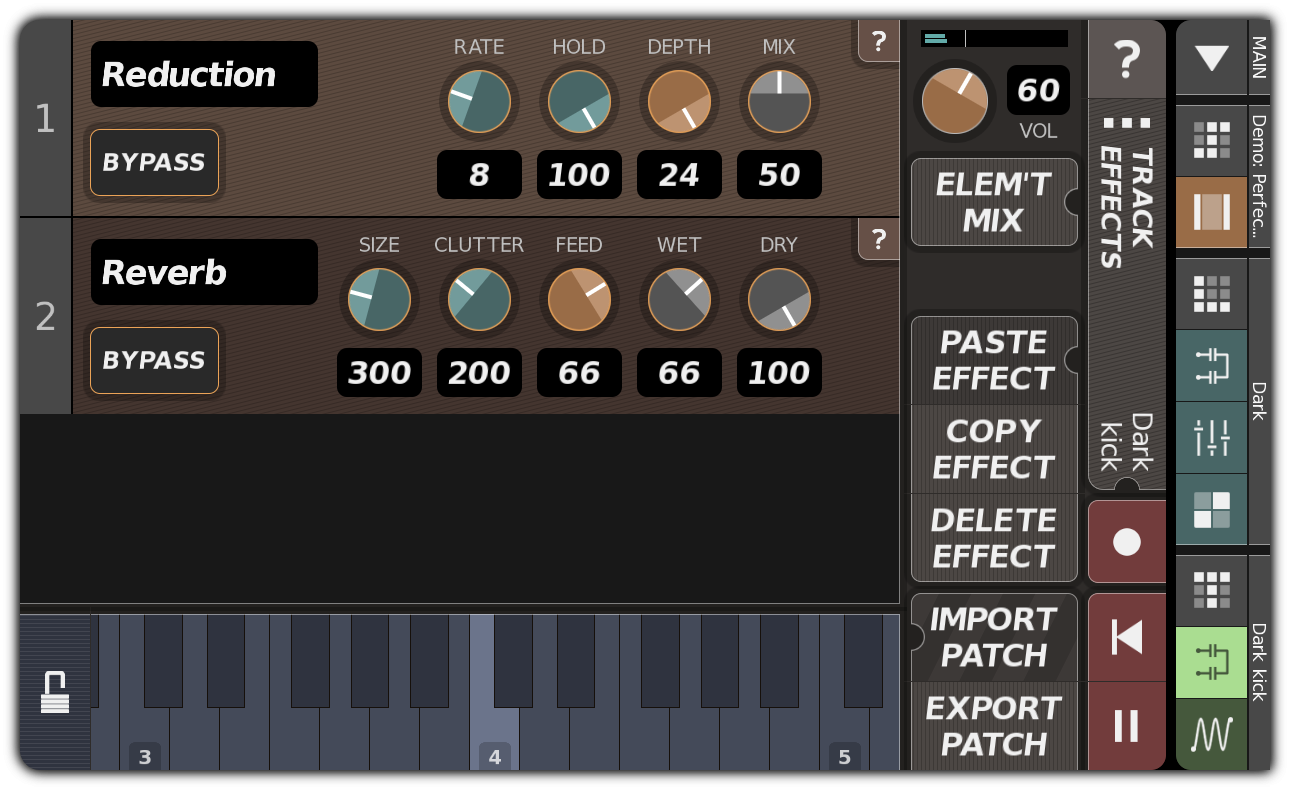Select the pads icon in the Dark section

(1211, 510)
